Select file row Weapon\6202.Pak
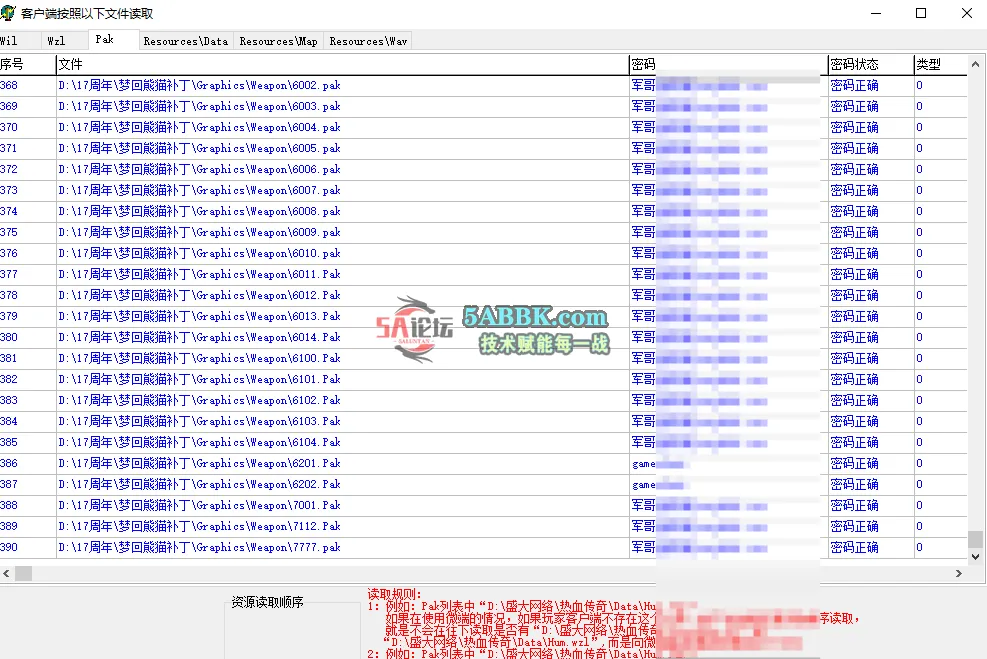The image size is (987, 659). click(x=483, y=484)
